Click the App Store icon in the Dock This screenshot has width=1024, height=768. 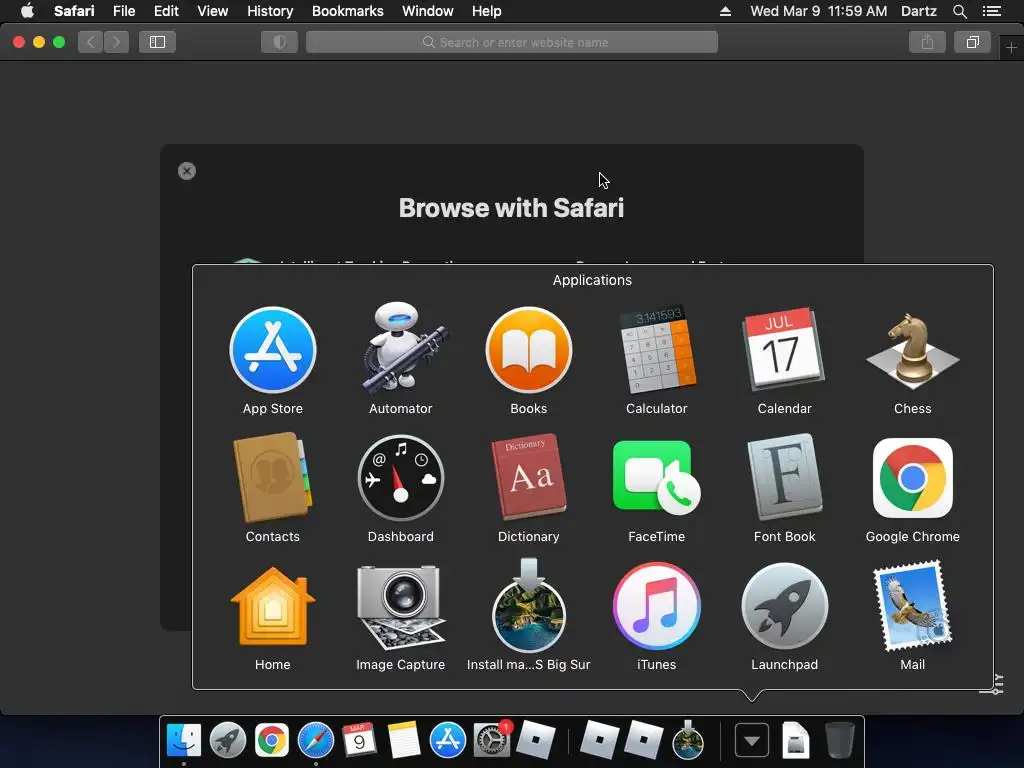[447, 741]
